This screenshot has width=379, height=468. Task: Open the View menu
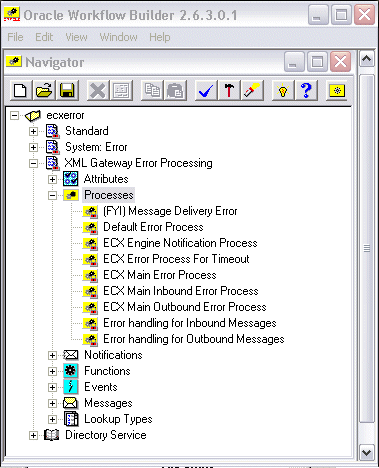pyautogui.click(x=76, y=37)
